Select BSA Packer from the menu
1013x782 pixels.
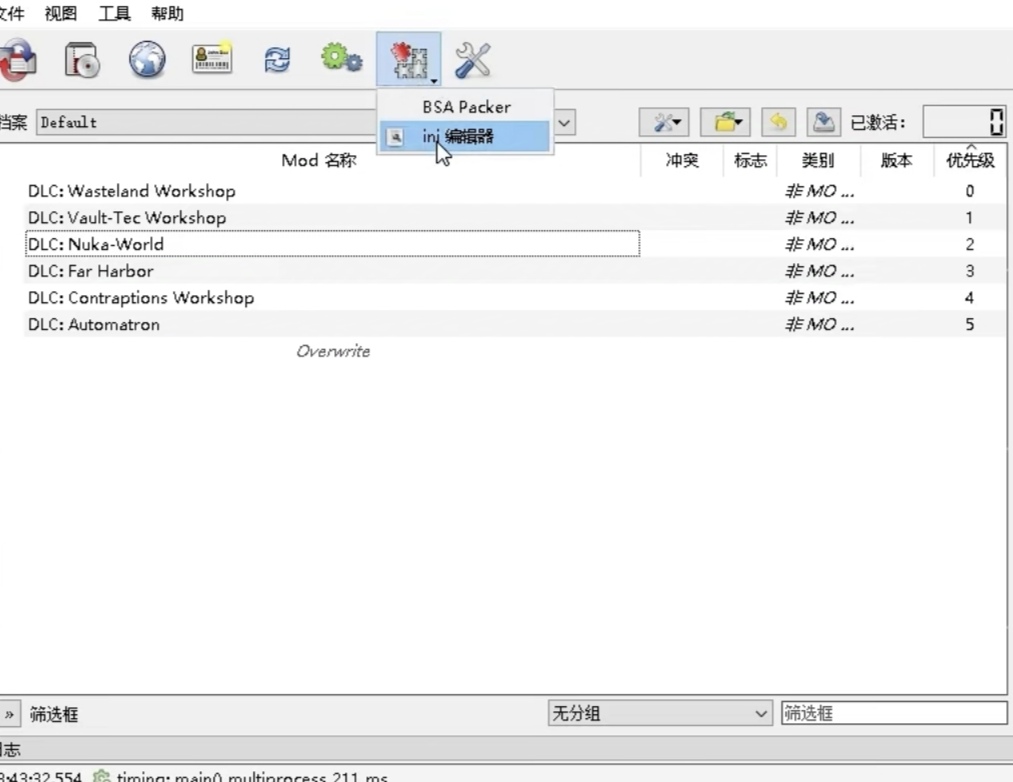click(x=466, y=107)
